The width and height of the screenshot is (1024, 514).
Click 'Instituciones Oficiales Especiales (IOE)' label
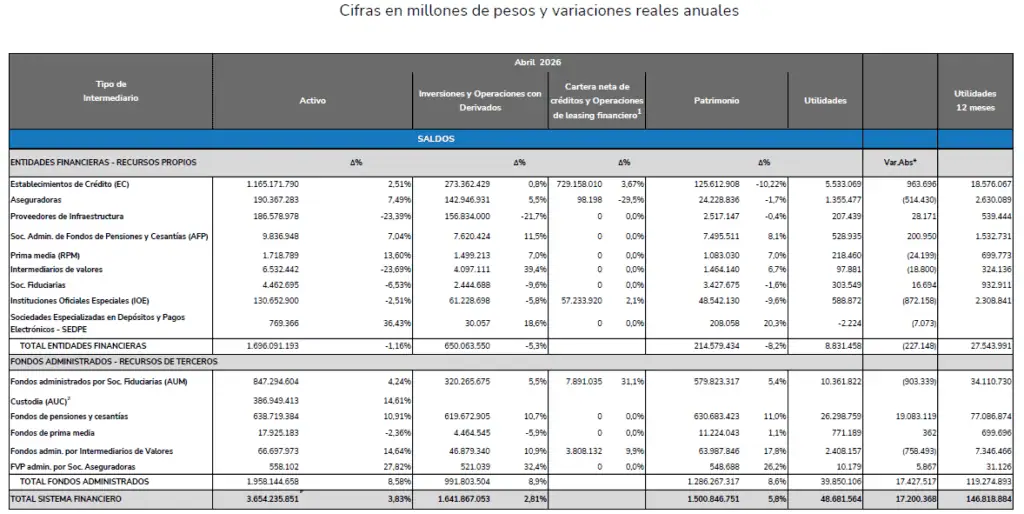pos(80,300)
